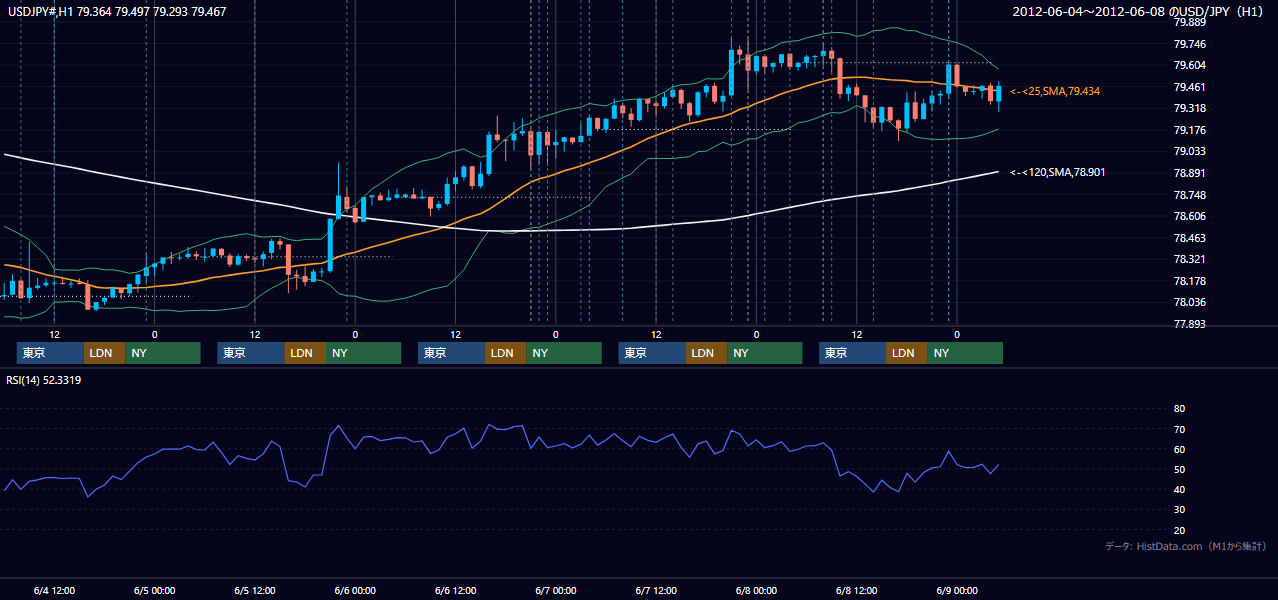
Task: Click price axis value 79.461
Action: (x=1188, y=87)
